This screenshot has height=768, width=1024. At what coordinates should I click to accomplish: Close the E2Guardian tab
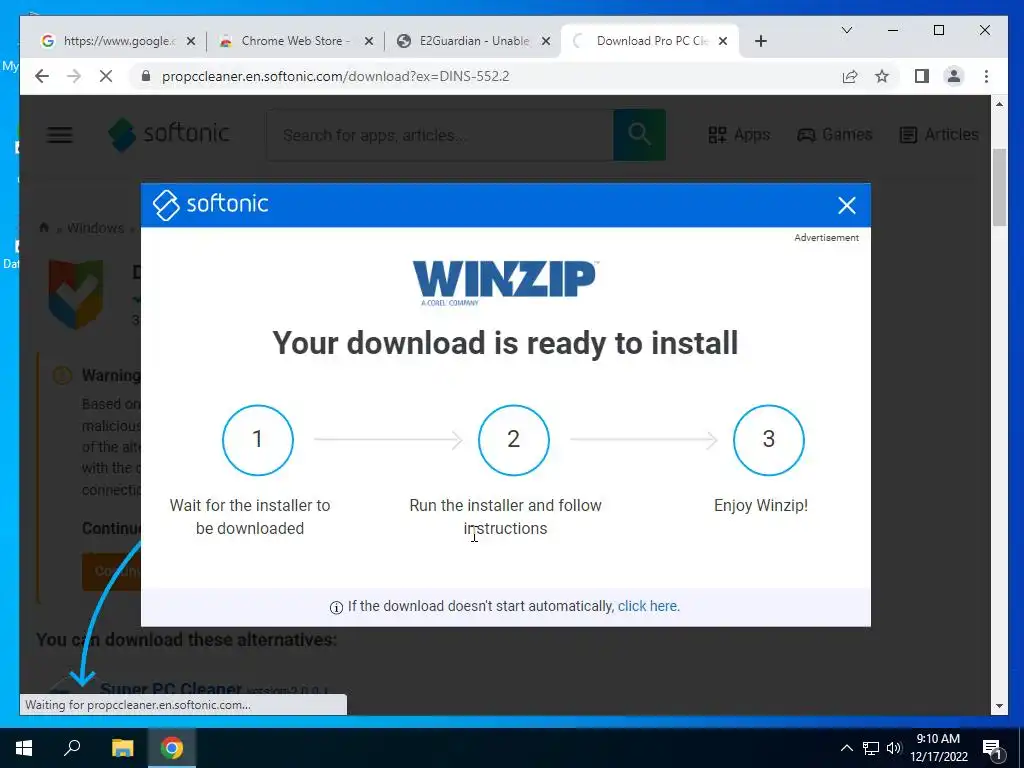click(546, 41)
